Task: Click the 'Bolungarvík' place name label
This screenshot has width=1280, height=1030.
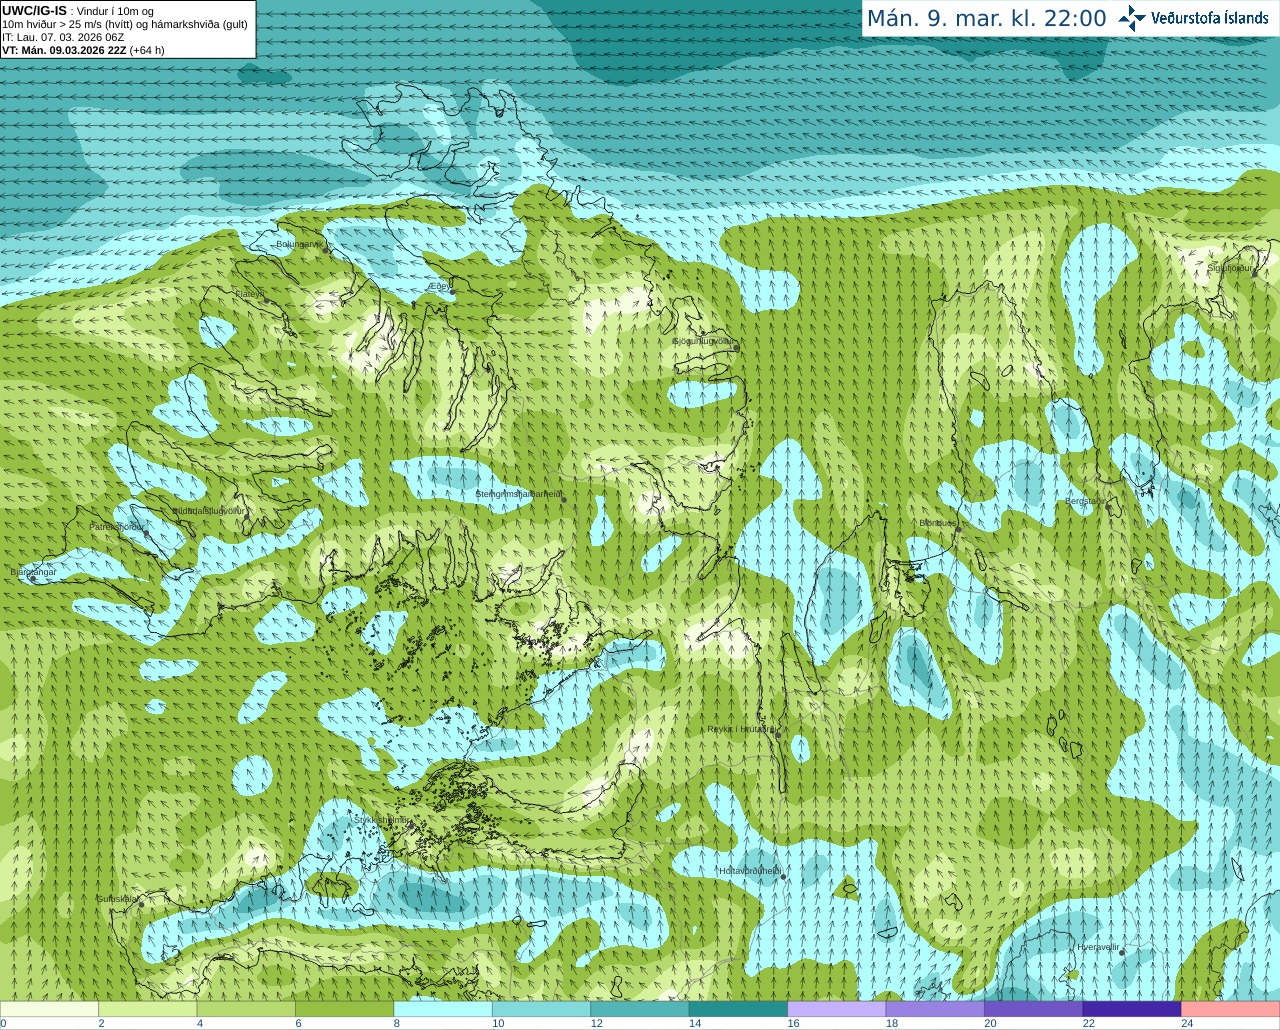Action: (x=300, y=244)
